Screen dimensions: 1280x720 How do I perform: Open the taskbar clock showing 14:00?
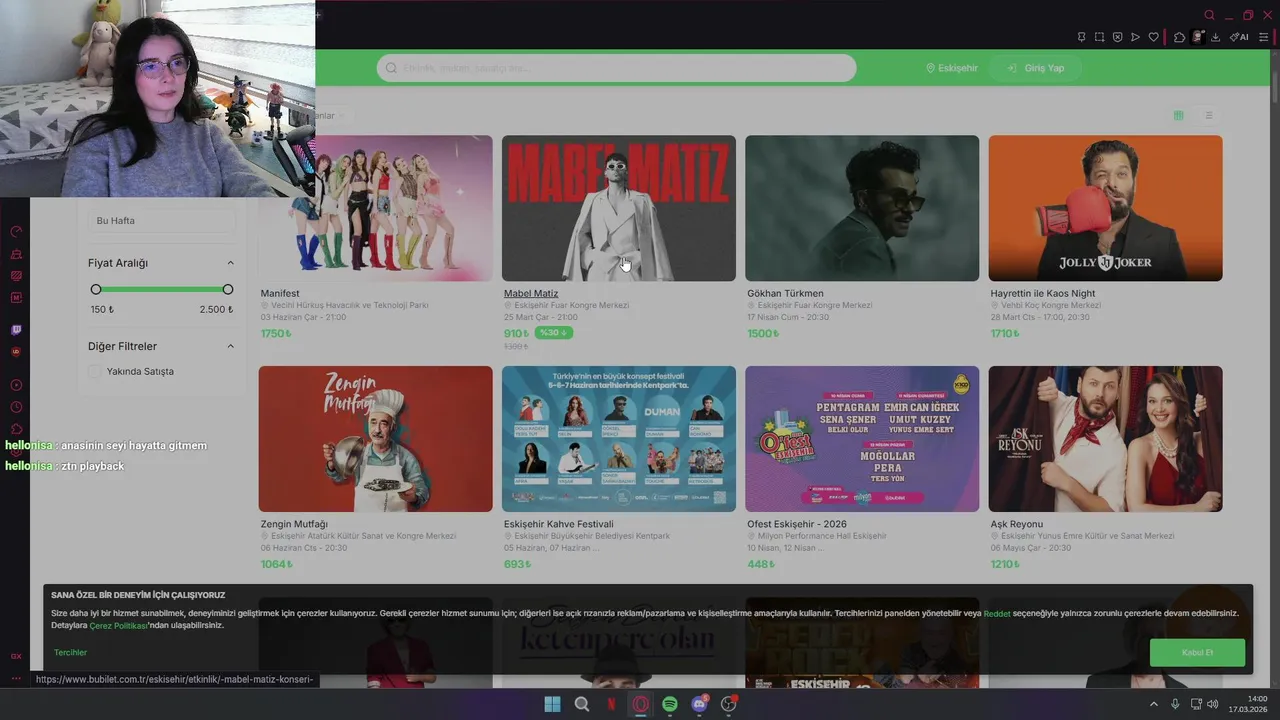tap(1249, 704)
